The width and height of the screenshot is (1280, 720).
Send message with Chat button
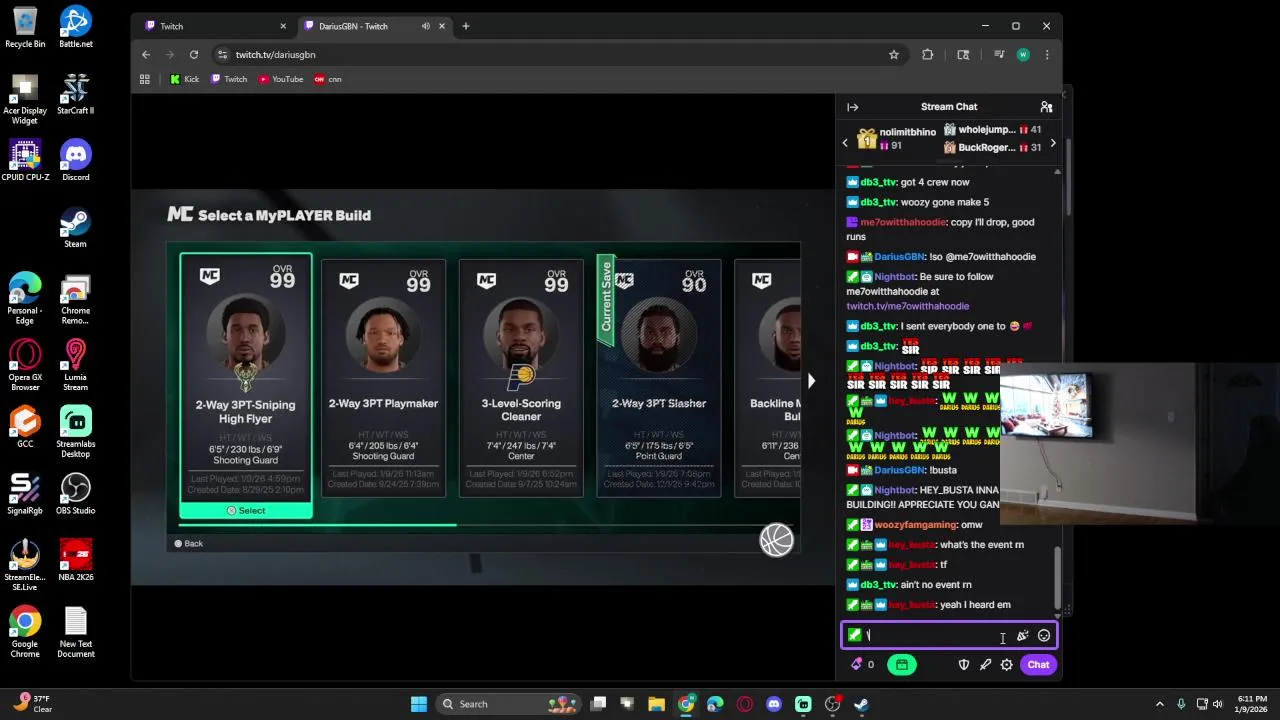pos(1038,665)
